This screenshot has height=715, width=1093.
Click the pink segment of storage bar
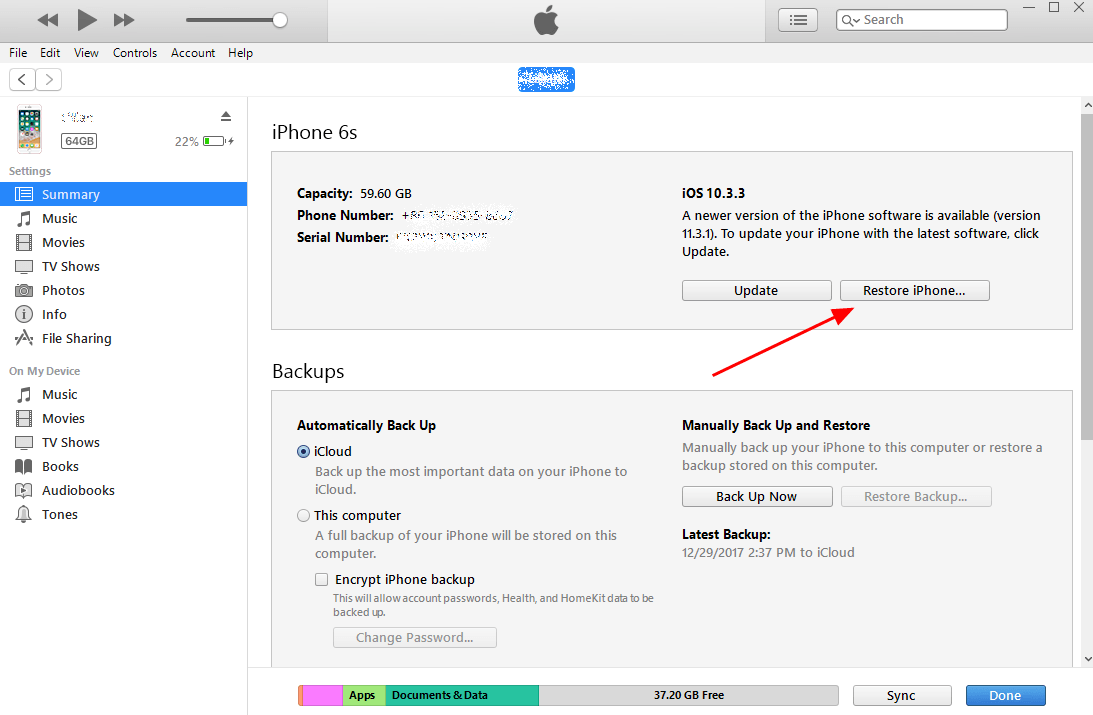(x=323, y=695)
